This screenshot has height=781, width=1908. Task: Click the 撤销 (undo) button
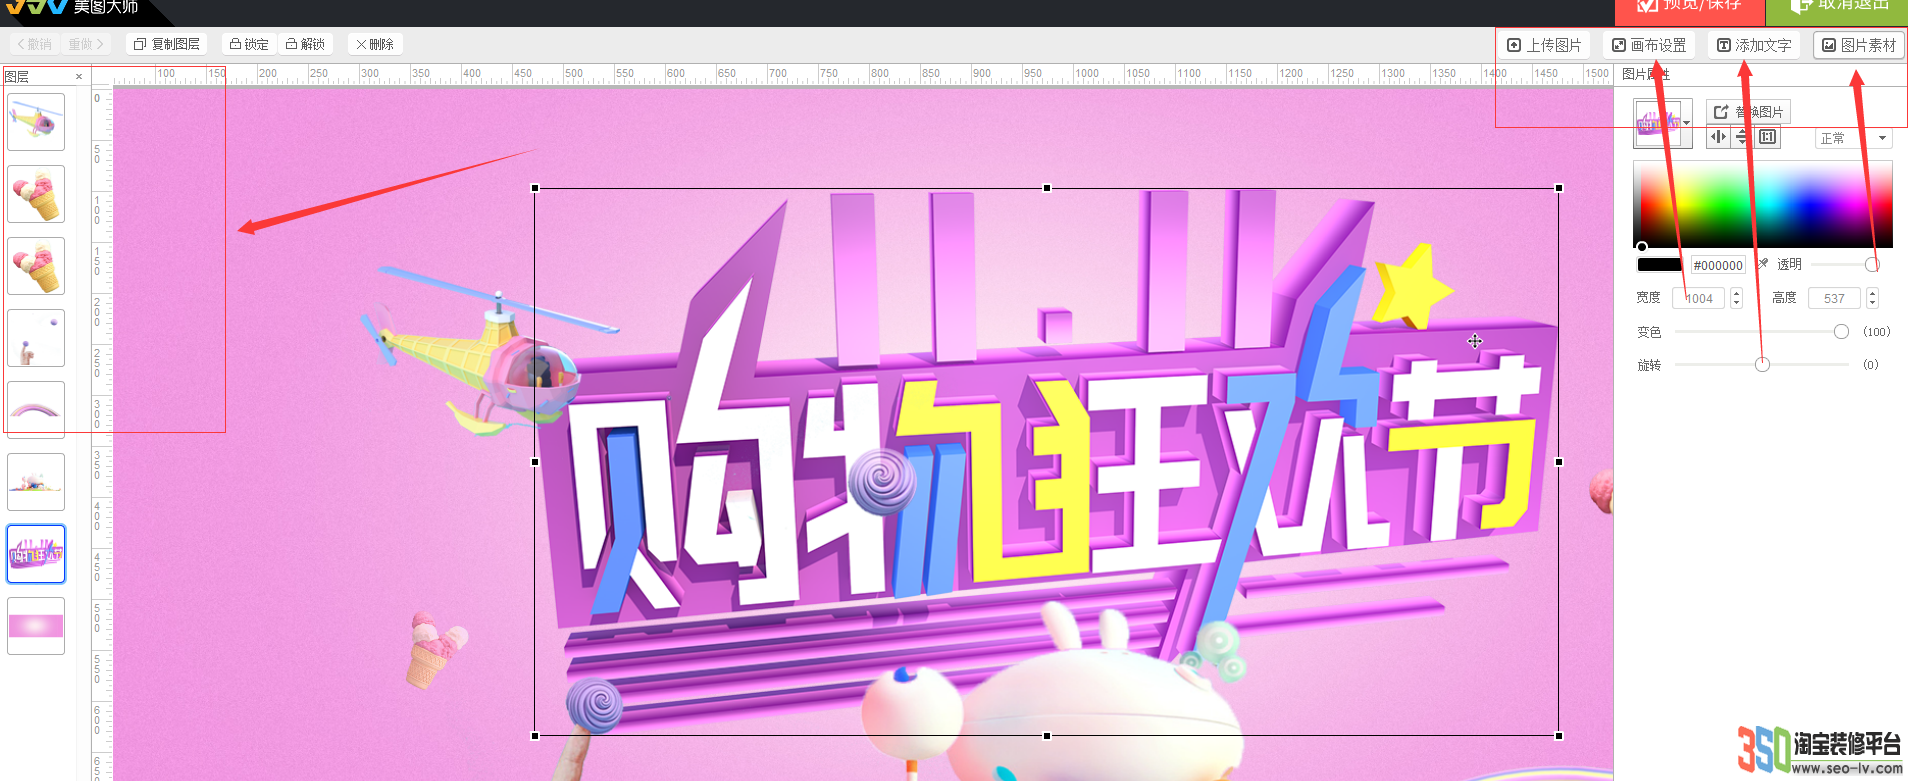coord(35,44)
